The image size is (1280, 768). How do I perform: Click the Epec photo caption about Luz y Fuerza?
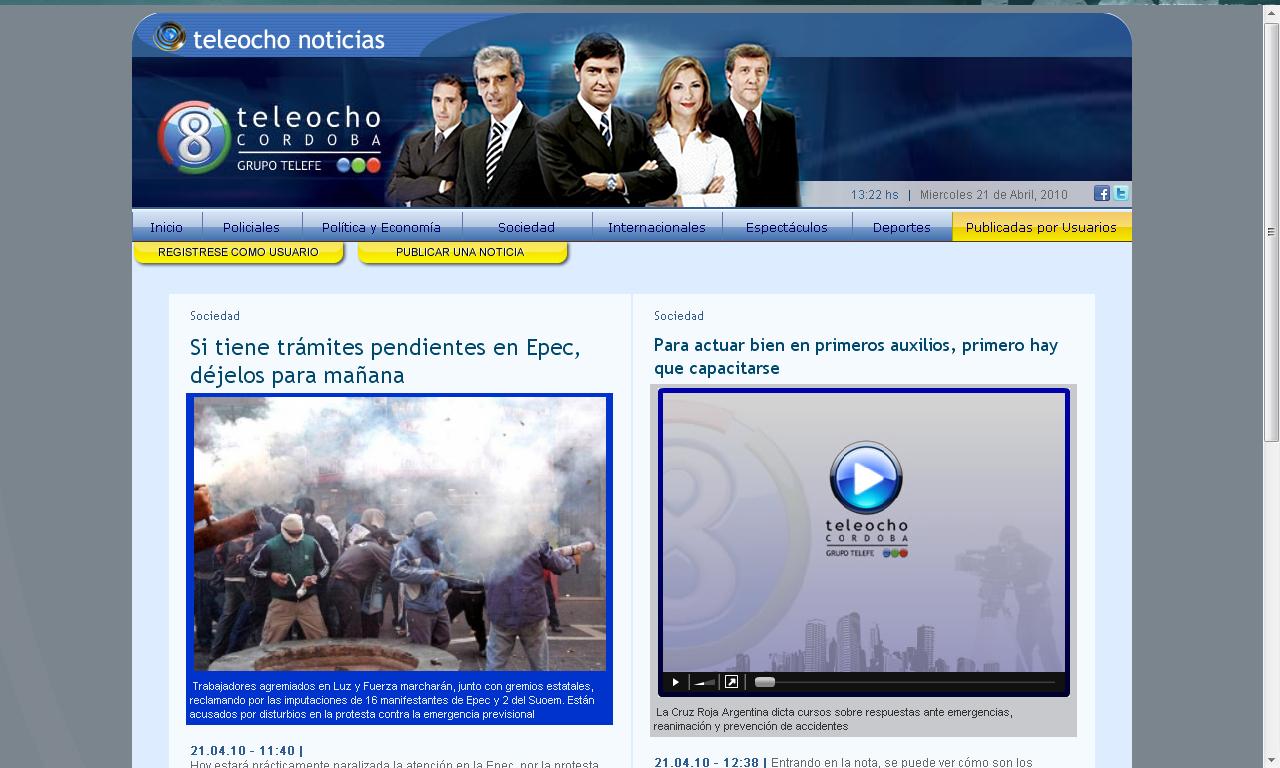pos(392,700)
